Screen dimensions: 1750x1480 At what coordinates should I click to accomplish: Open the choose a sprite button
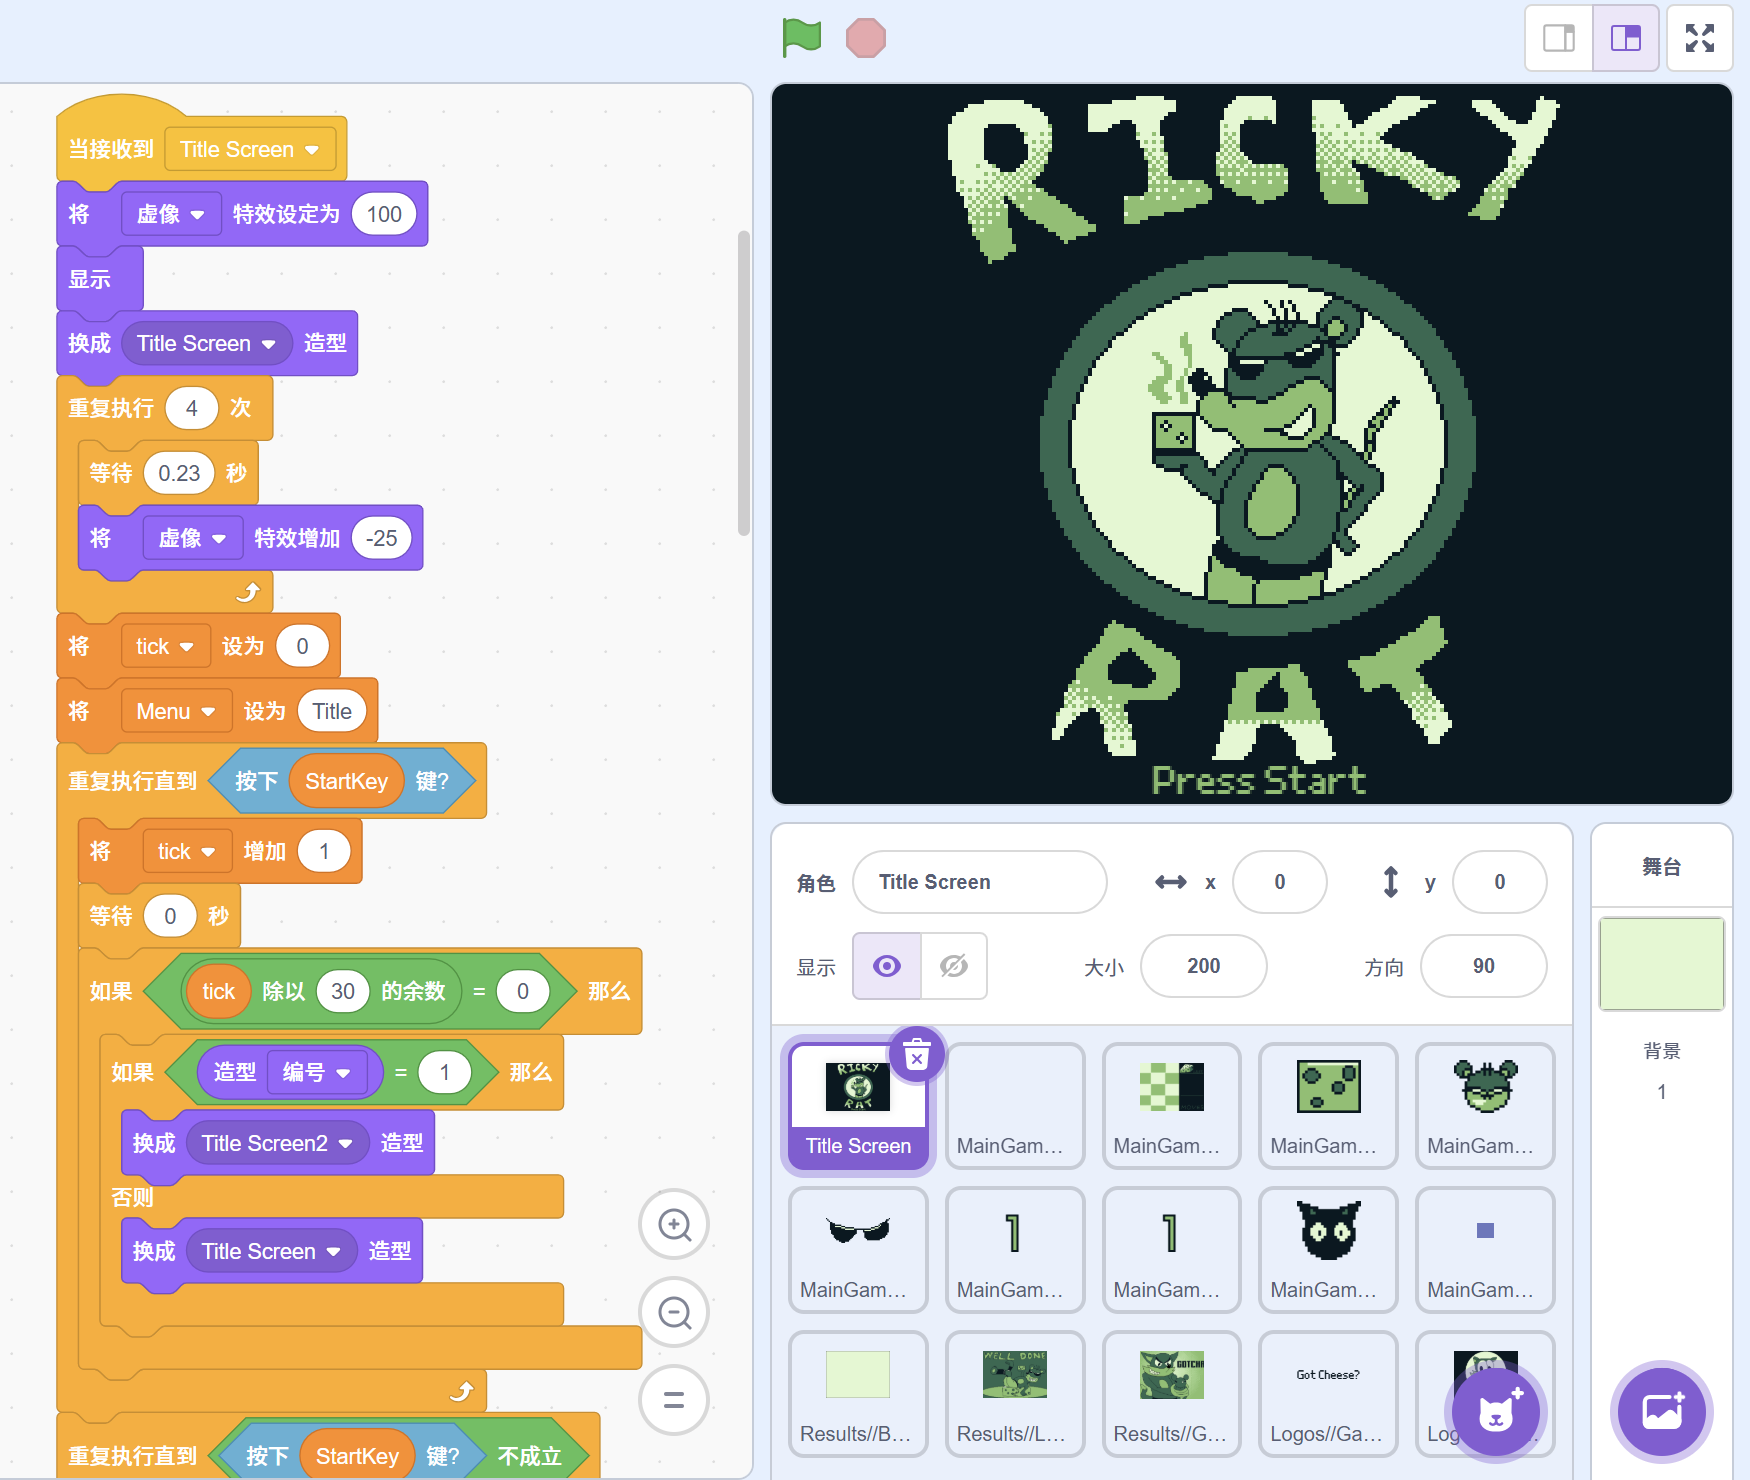pos(1496,1412)
